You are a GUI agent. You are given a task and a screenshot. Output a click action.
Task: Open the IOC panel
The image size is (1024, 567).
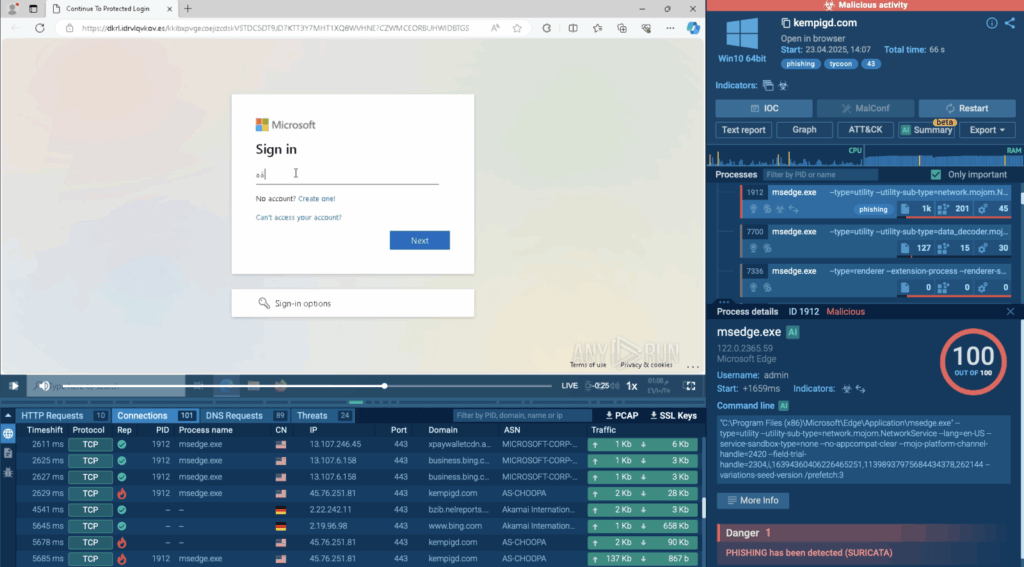(x=764, y=108)
